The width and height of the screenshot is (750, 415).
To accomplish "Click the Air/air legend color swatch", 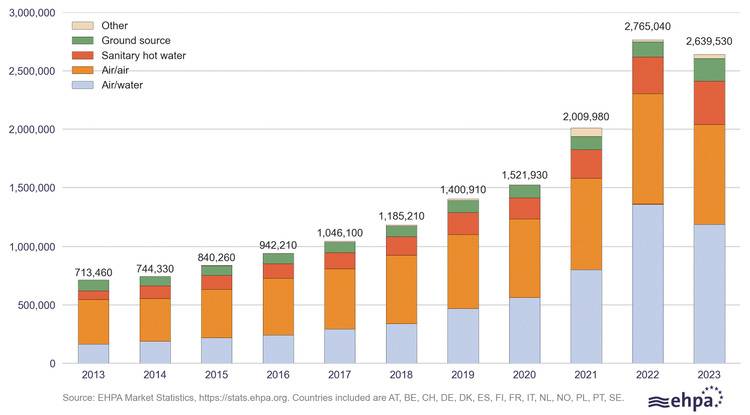I will [84, 70].
